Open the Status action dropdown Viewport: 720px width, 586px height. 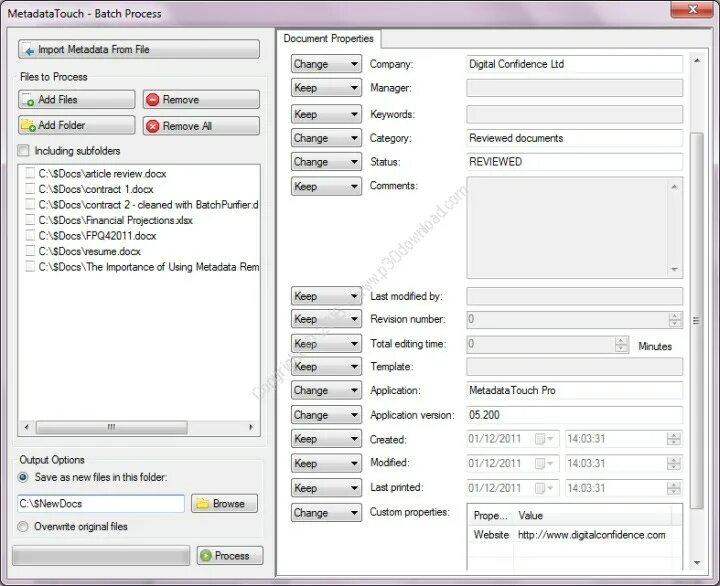click(326, 162)
